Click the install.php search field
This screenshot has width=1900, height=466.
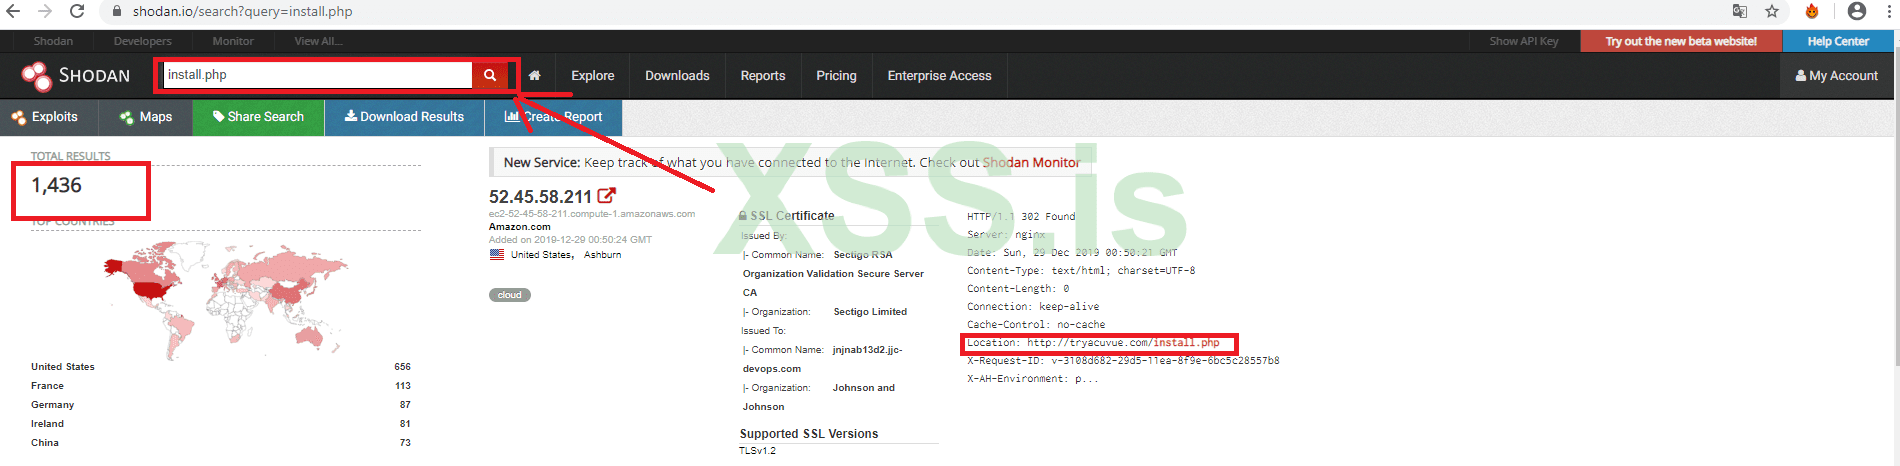pyautogui.click(x=317, y=75)
